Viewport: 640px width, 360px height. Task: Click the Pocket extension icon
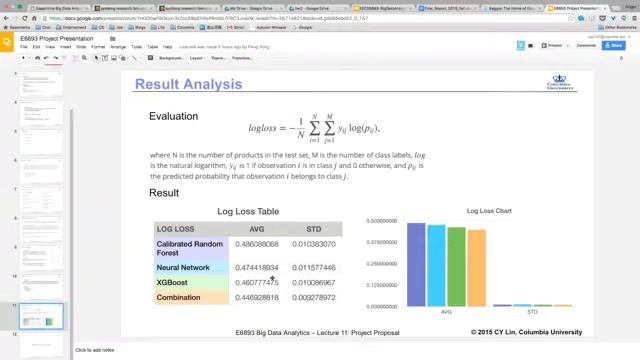tap(602, 18)
